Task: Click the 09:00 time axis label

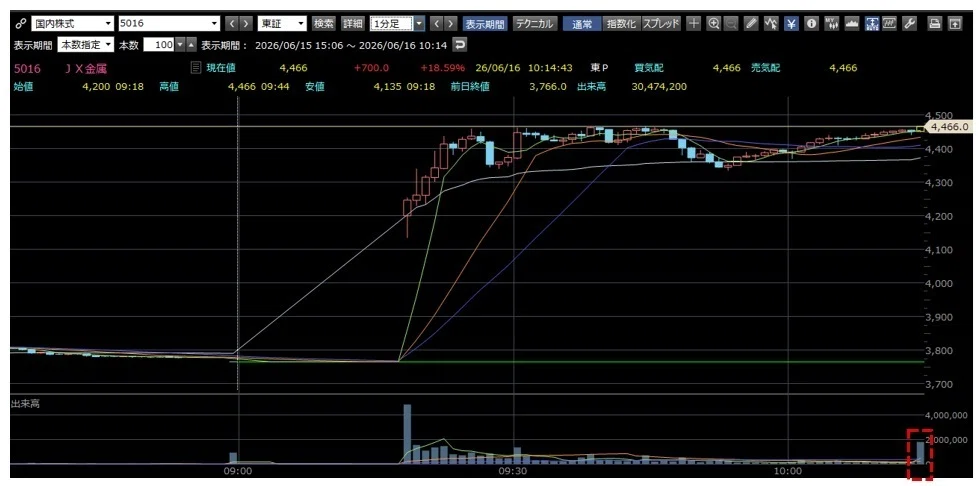Action: (238, 472)
